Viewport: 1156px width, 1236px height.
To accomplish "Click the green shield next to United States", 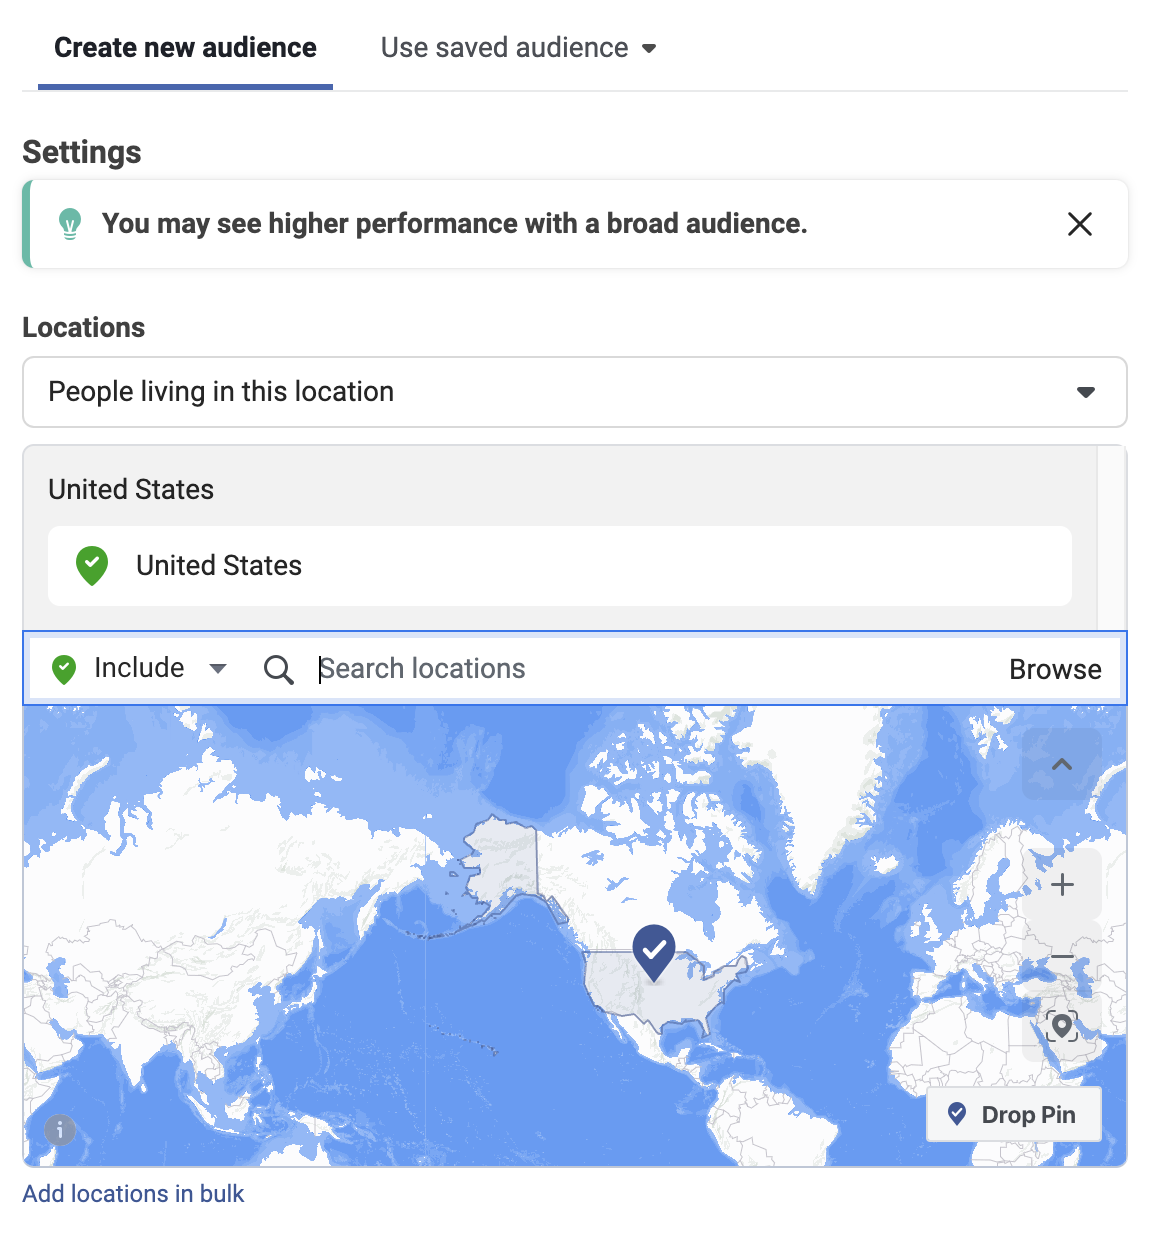I will (92, 566).
